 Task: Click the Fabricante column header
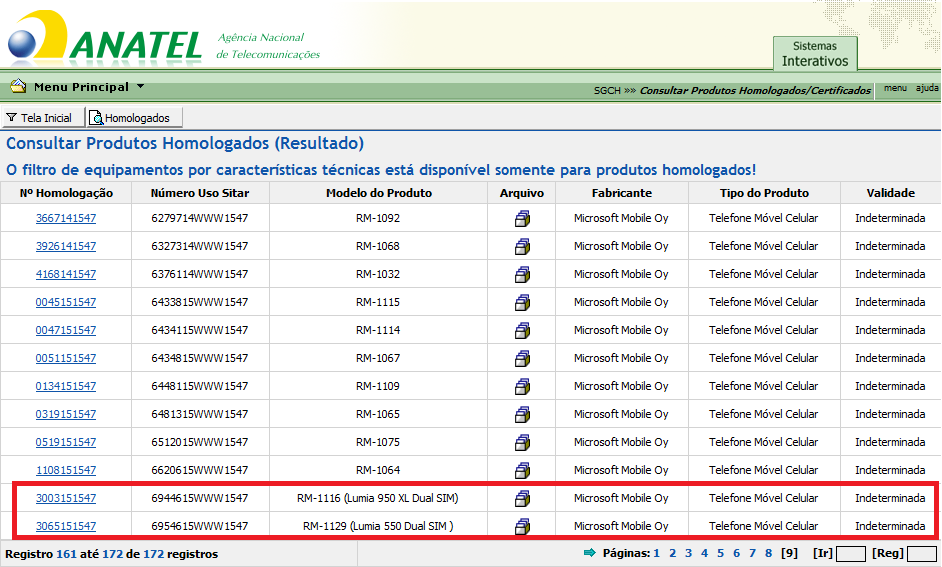[x=622, y=193]
